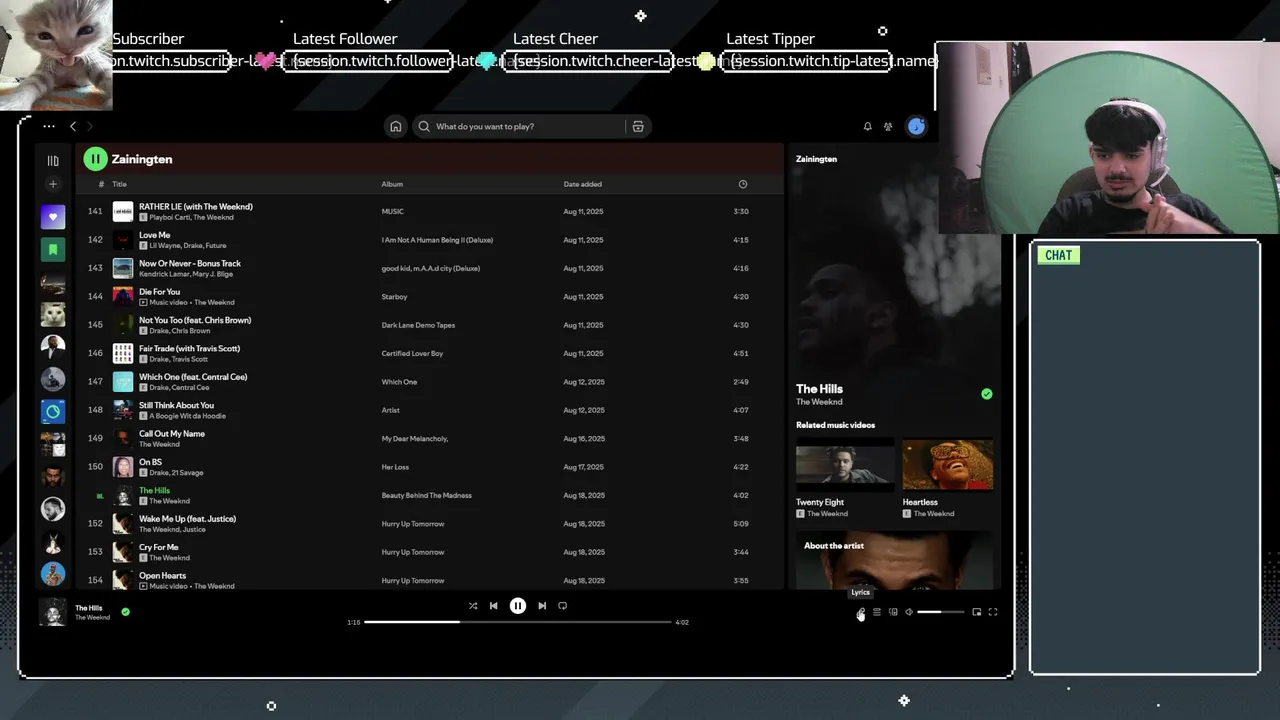The height and width of the screenshot is (720, 1280).
Task: Select the track "Open Hearts"
Action: pos(162,575)
